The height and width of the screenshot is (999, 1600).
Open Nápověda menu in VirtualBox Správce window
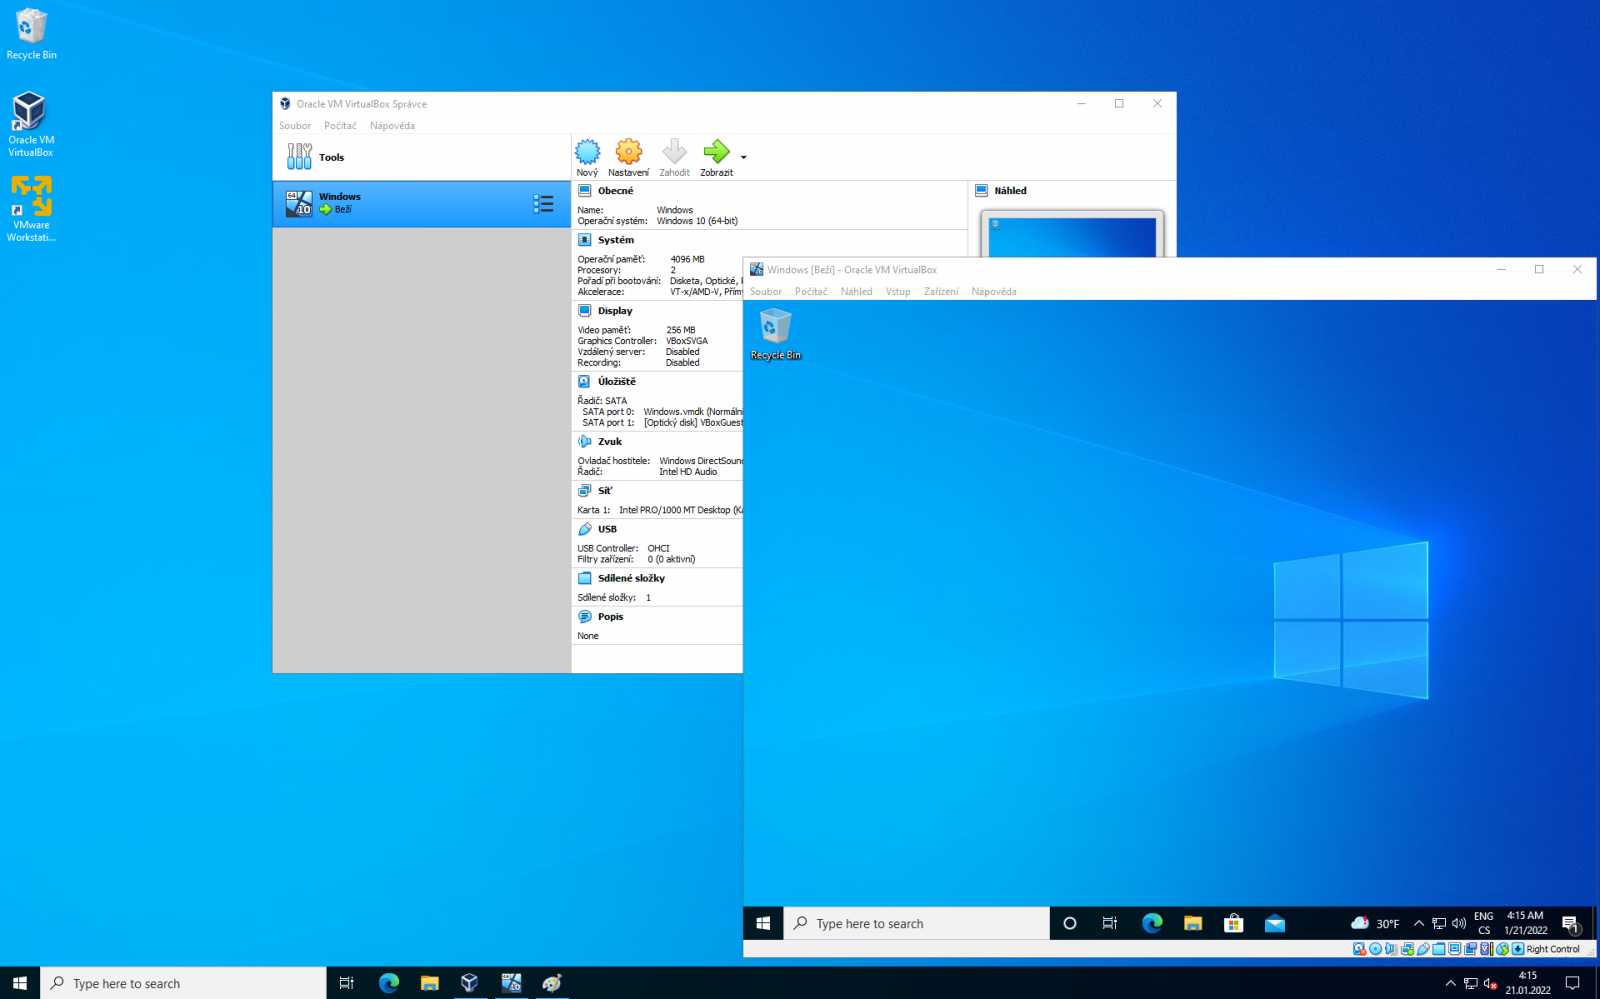tap(392, 126)
